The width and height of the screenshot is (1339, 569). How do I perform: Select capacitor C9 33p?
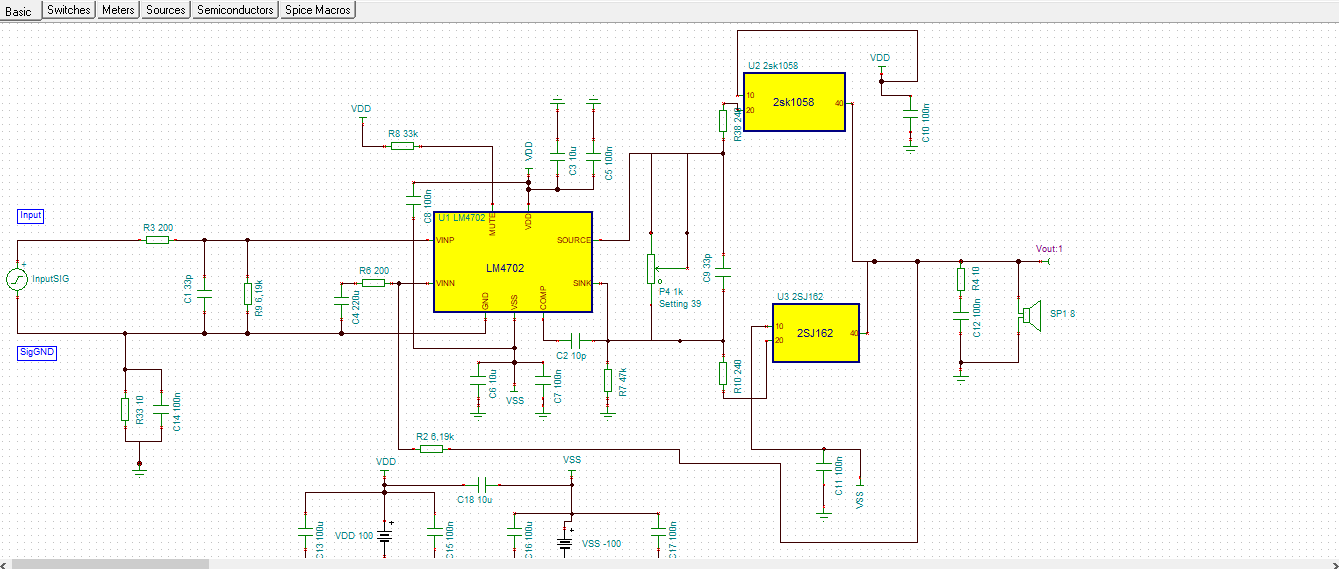click(x=723, y=270)
